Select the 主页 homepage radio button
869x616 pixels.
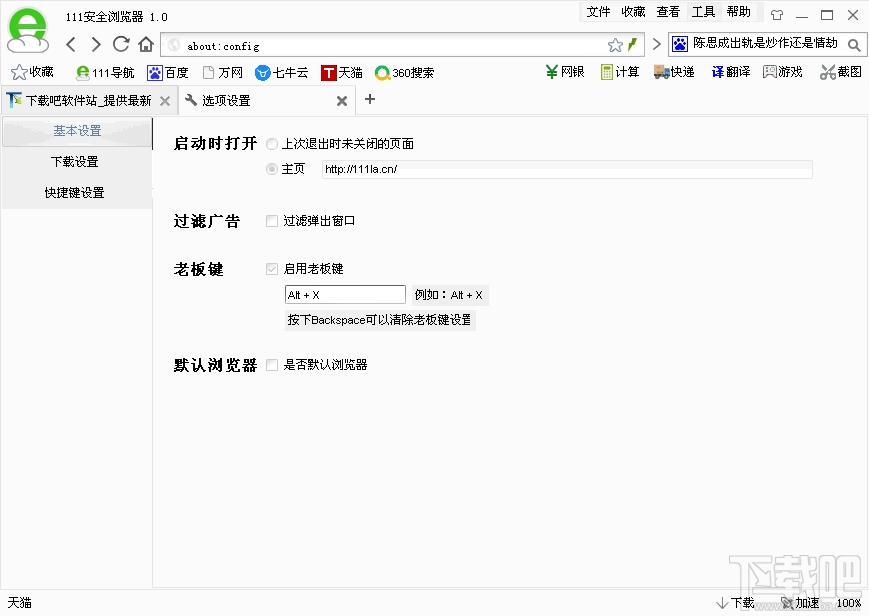click(x=272, y=168)
